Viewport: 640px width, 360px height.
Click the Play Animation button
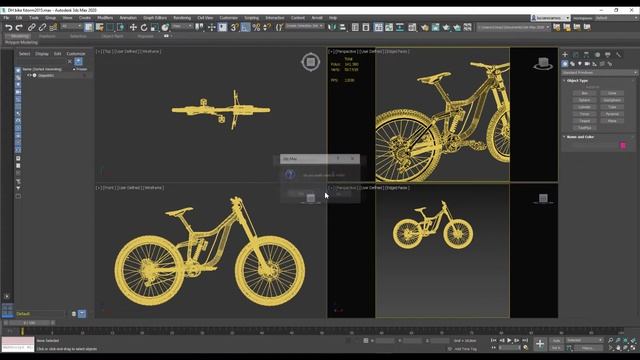(x=509, y=340)
